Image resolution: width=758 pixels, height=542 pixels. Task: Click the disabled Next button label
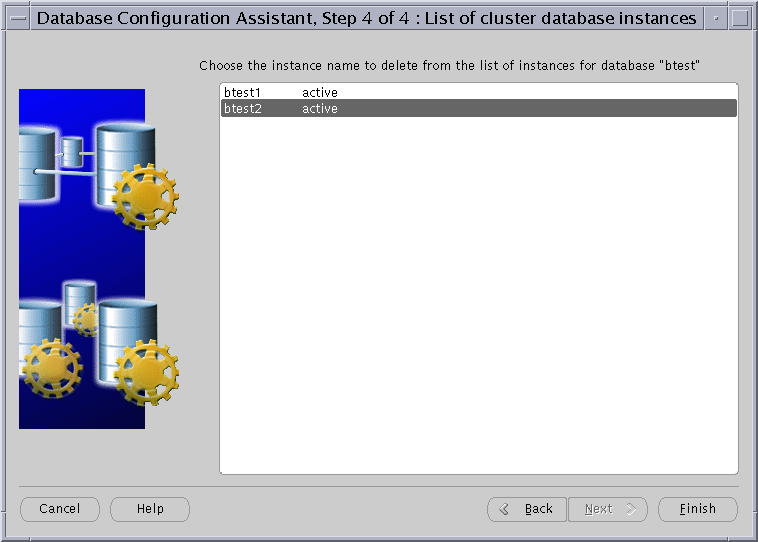pos(598,509)
